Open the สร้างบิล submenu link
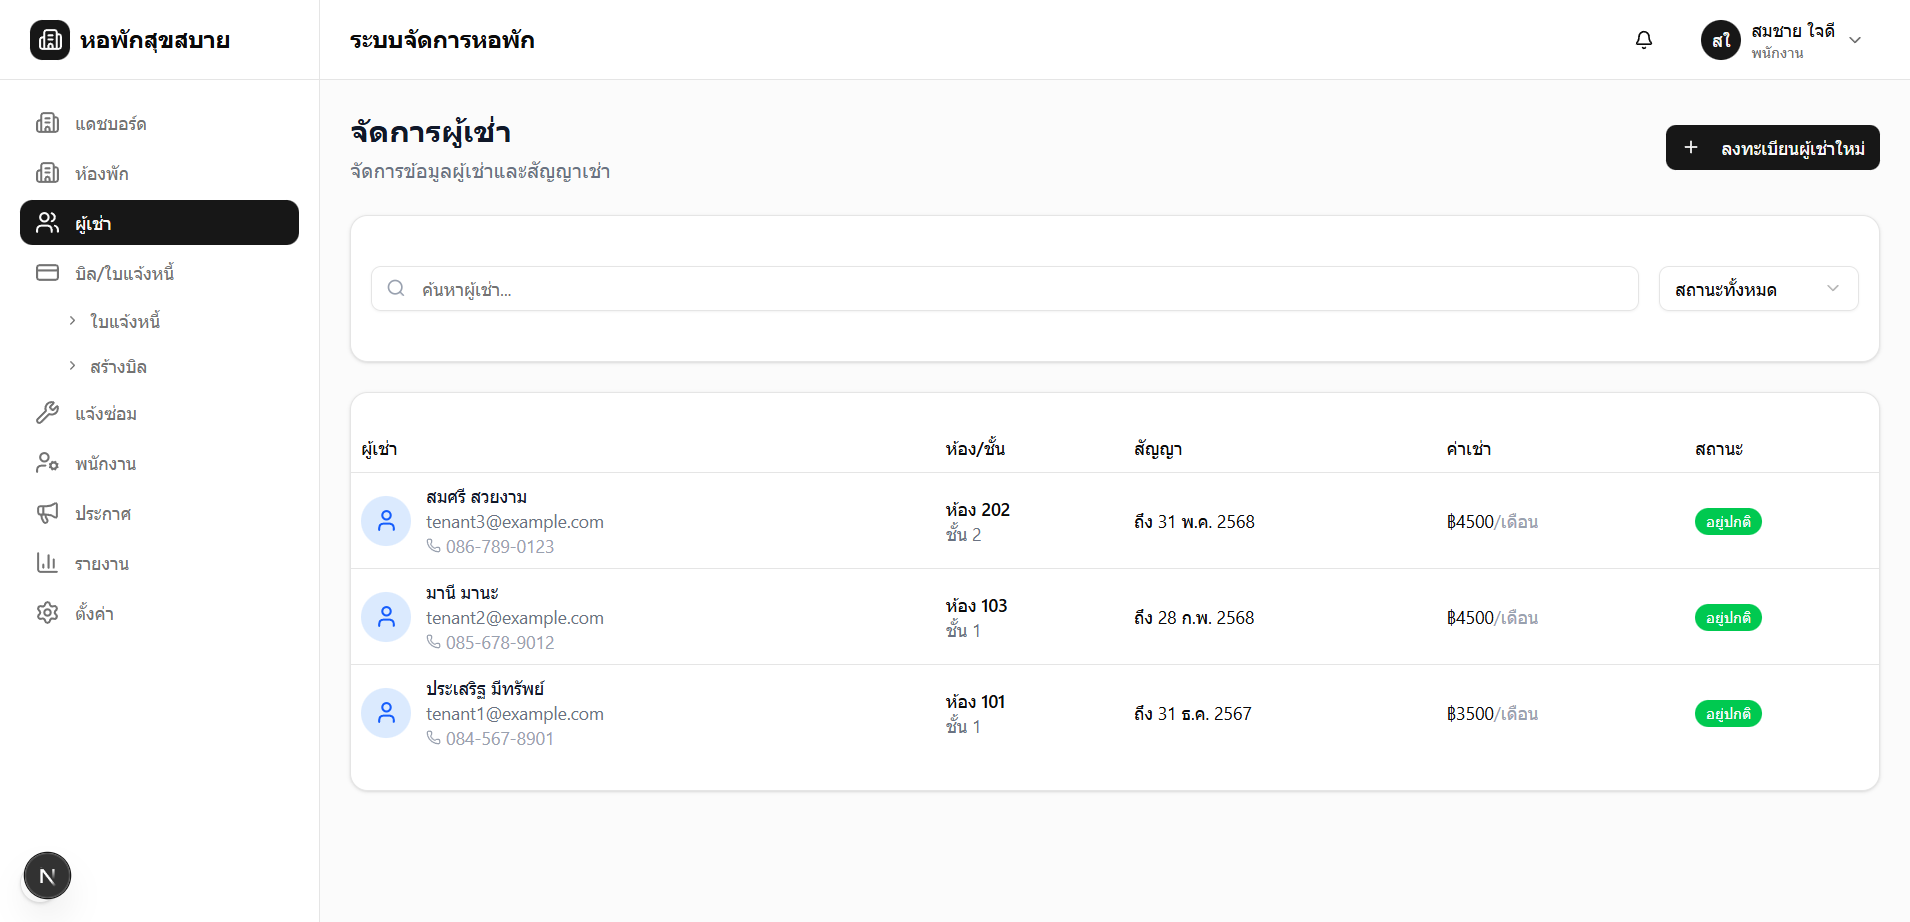1910x922 pixels. pos(118,367)
